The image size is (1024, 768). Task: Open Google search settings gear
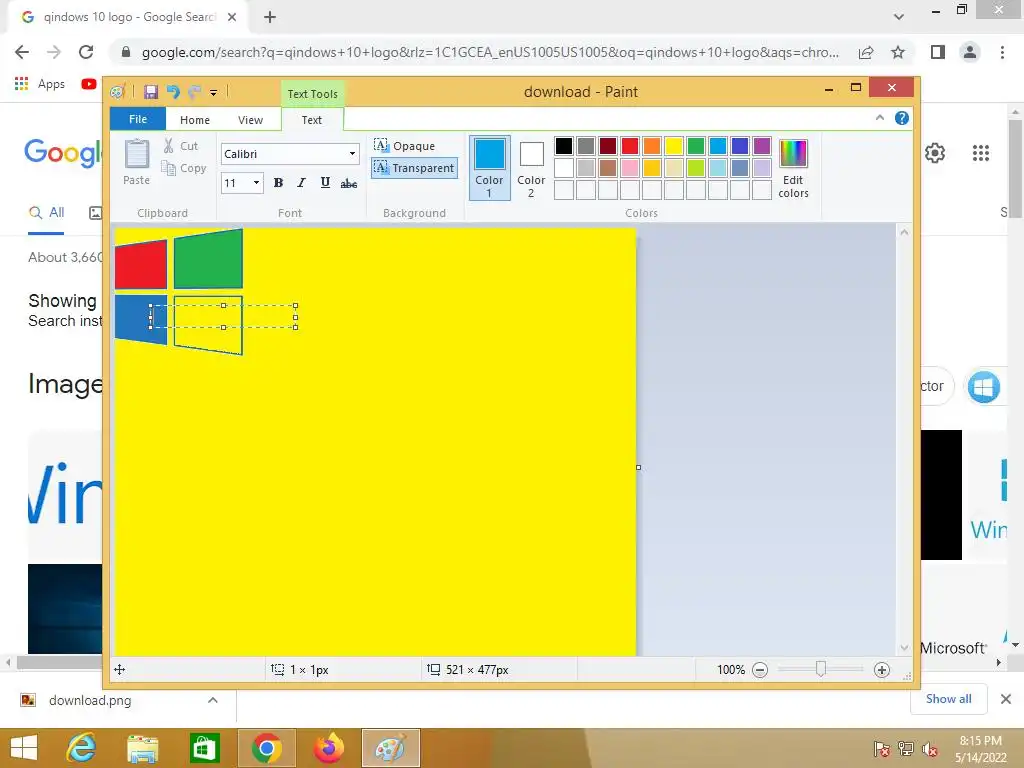[x=935, y=153]
